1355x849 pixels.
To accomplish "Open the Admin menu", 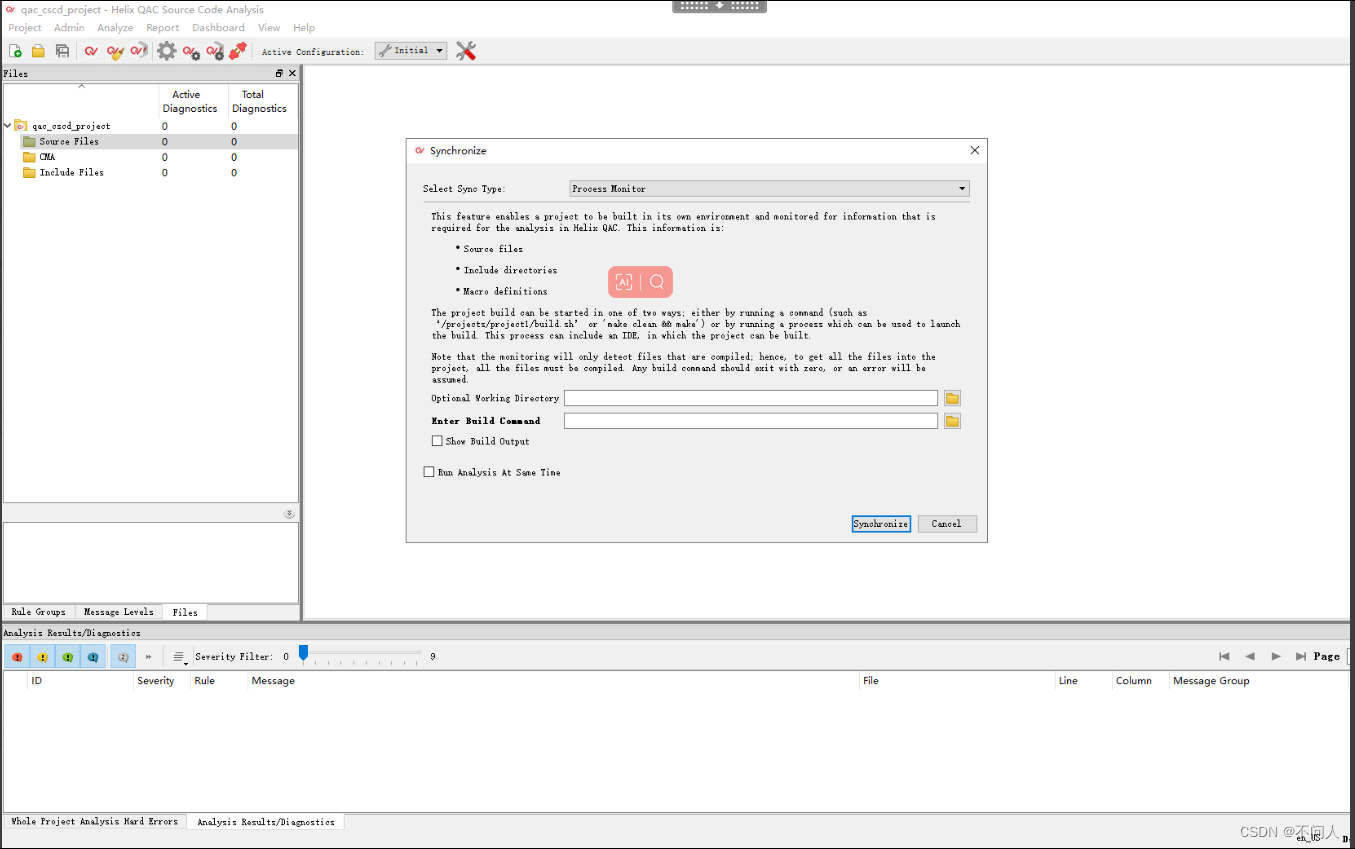I will pyautogui.click(x=69, y=28).
